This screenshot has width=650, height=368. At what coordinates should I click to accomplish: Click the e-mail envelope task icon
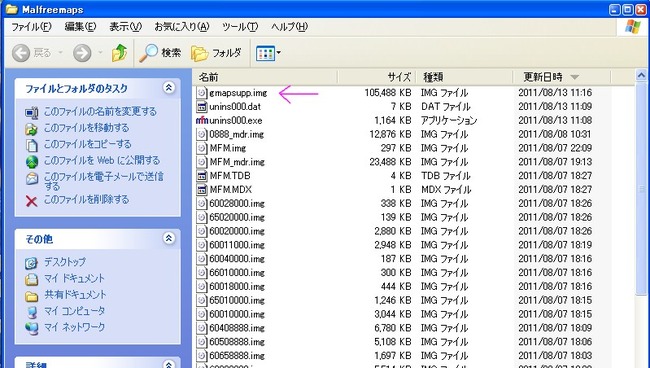click(32, 179)
